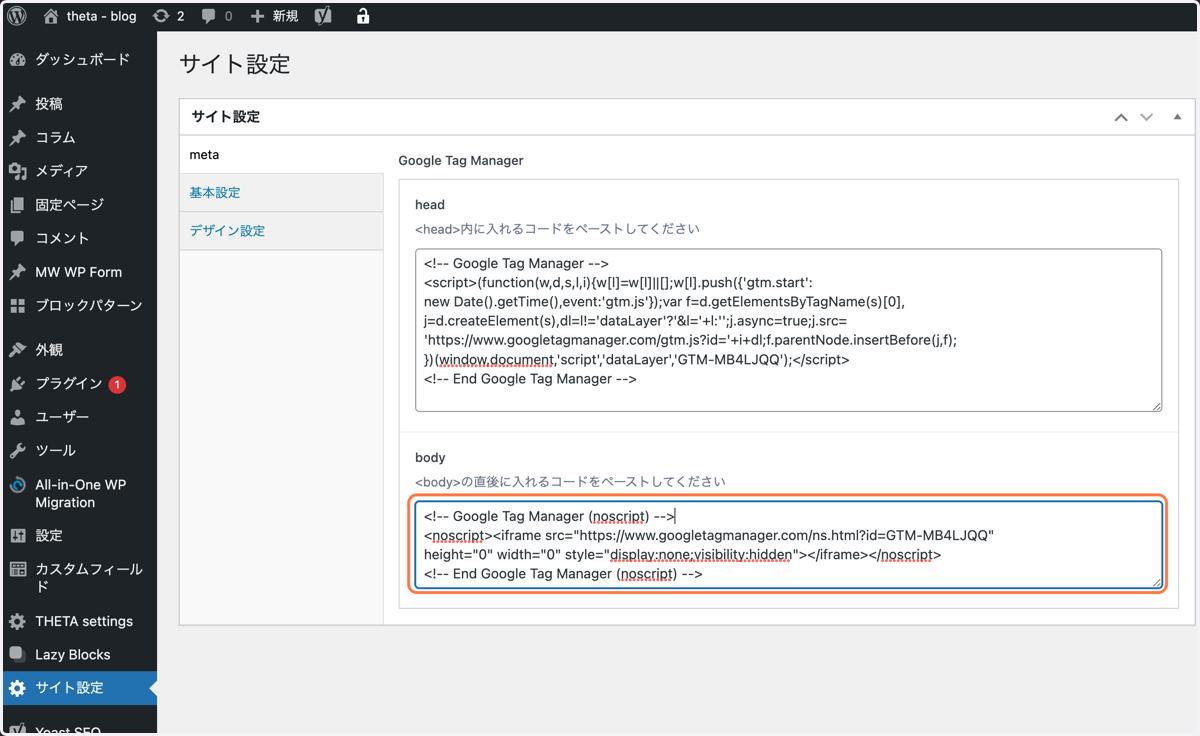Click the 新規 link in admin bar
This screenshot has height=736, width=1200.
(285, 16)
